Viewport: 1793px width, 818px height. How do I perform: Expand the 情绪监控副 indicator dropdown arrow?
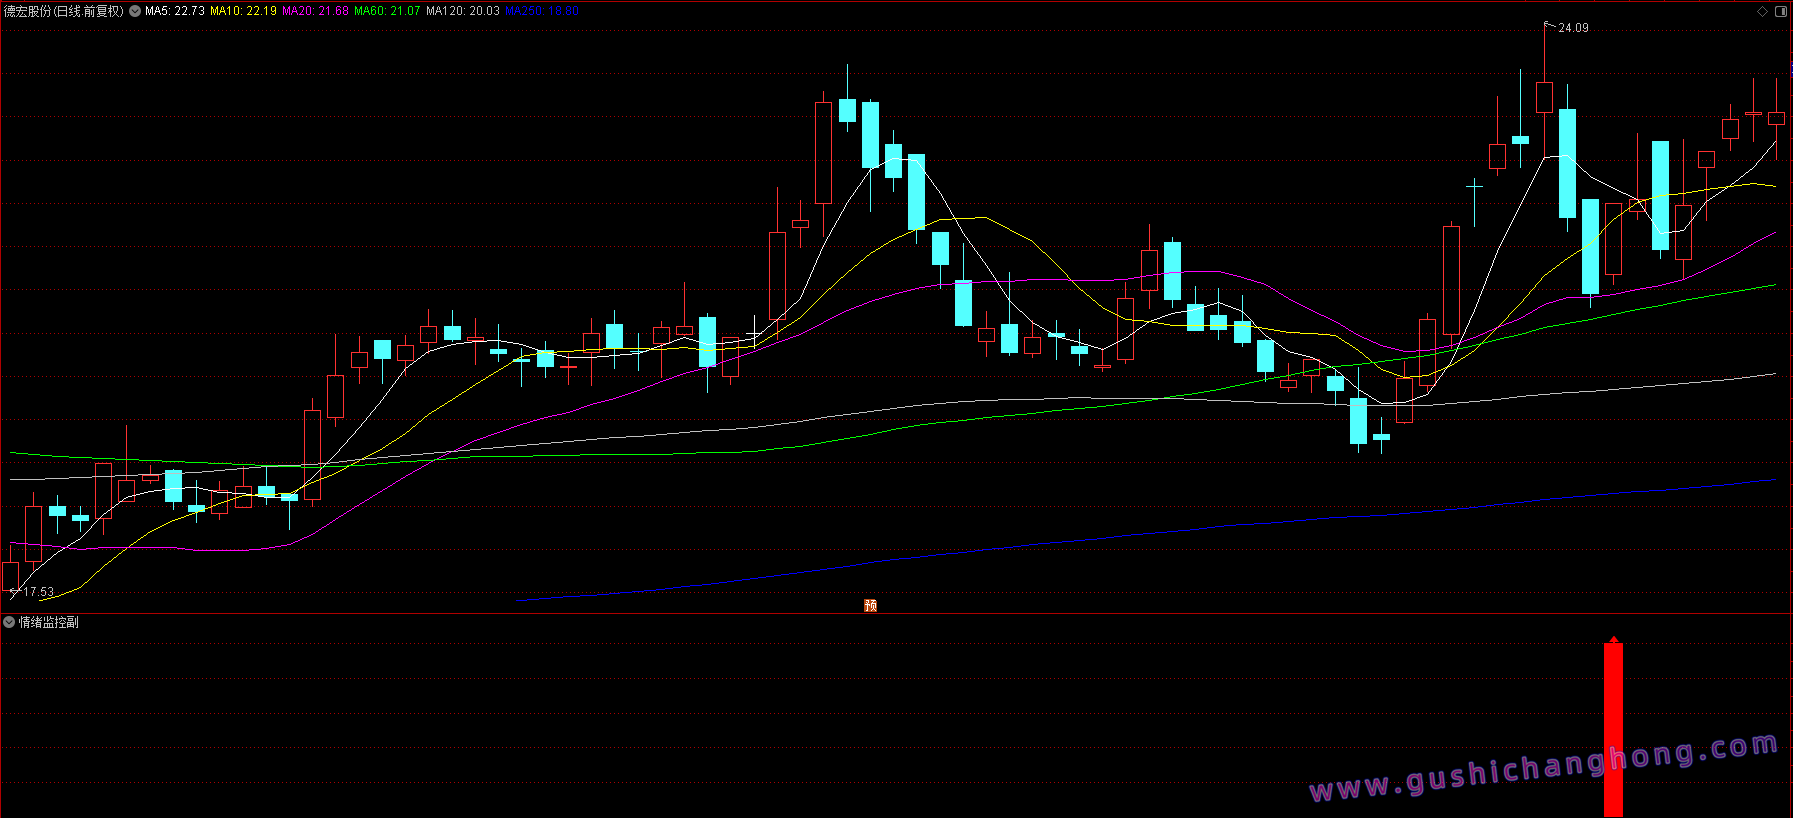(9, 622)
